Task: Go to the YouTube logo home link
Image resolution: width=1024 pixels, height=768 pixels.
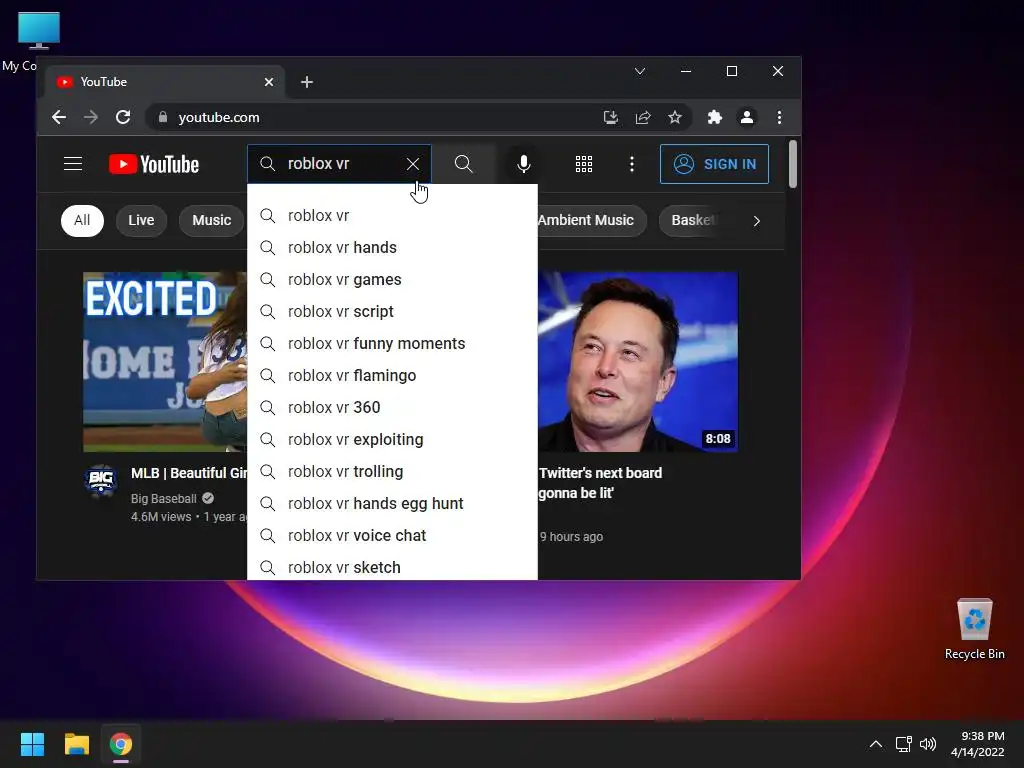Action: [153, 164]
